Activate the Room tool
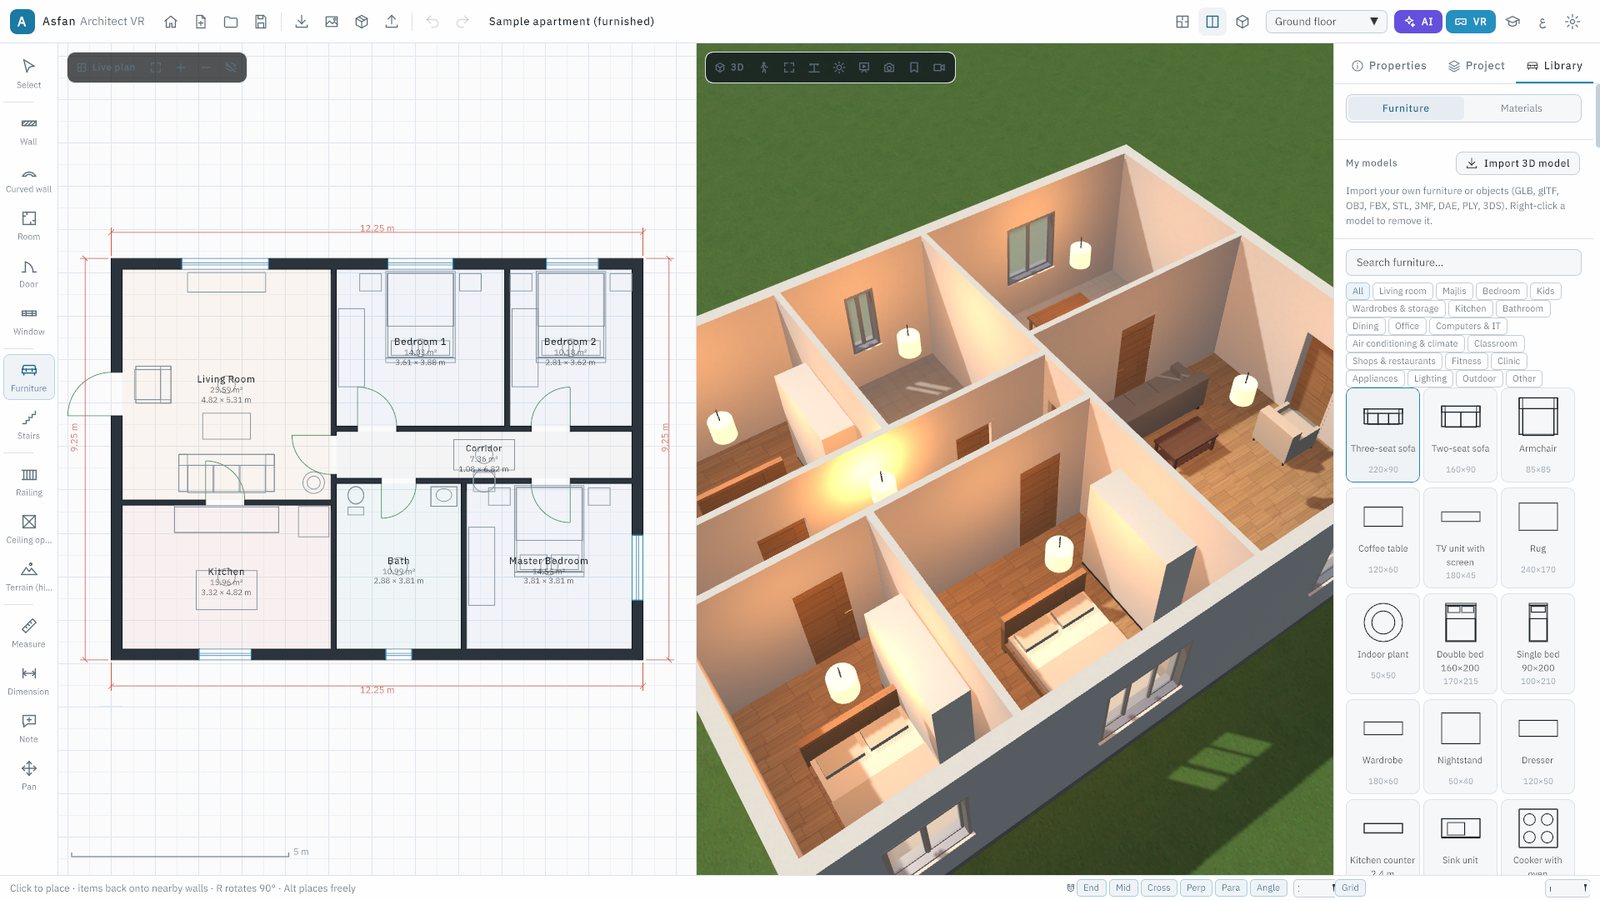1600x900 pixels. pos(29,226)
